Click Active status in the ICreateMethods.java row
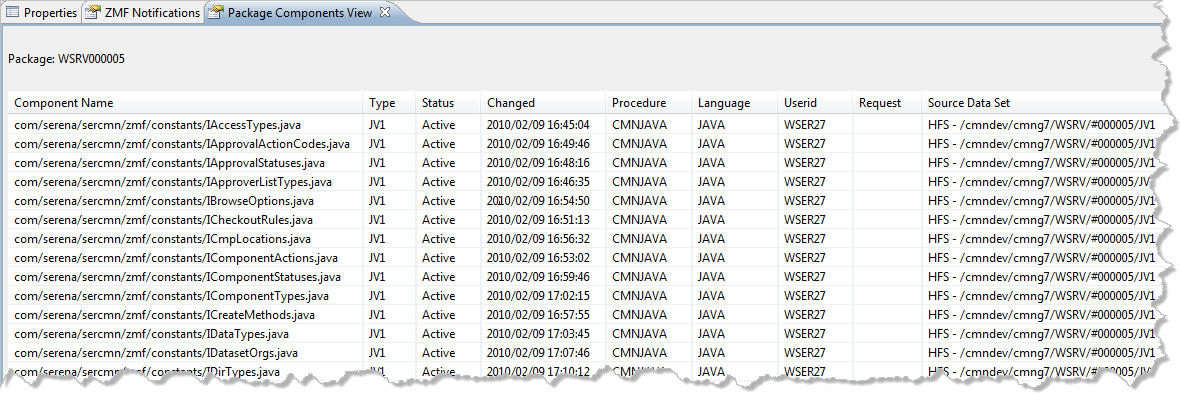Image resolution: width=1180 pixels, height=393 pixels. [438, 314]
